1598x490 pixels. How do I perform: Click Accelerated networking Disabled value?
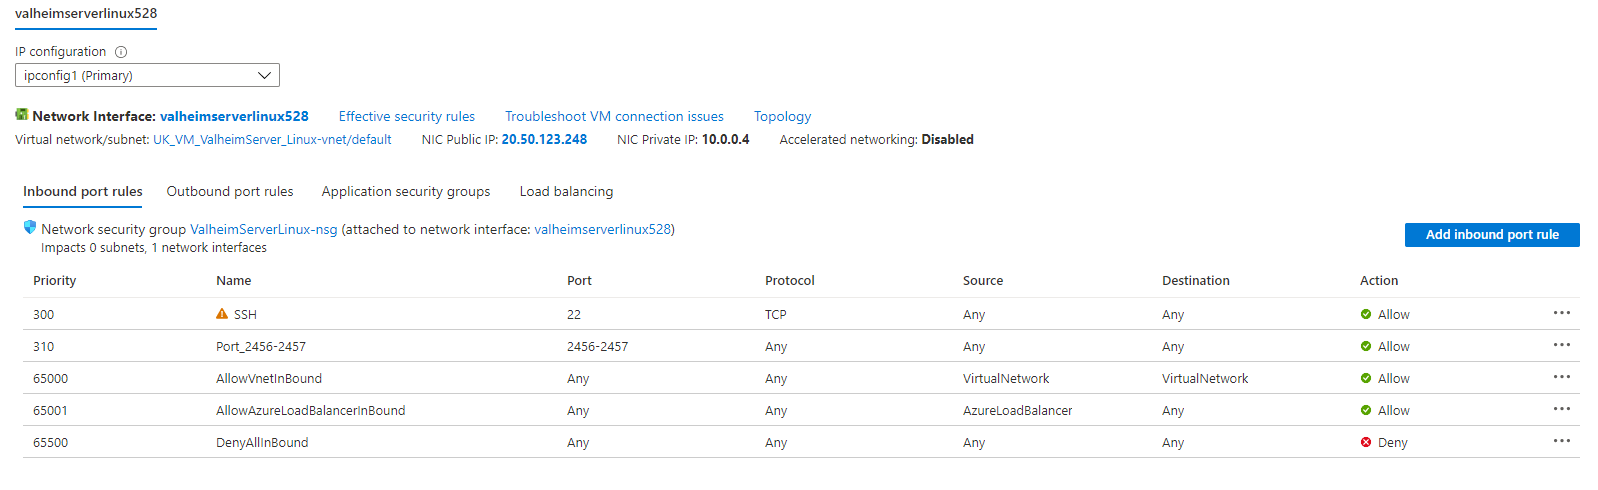point(948,140)
